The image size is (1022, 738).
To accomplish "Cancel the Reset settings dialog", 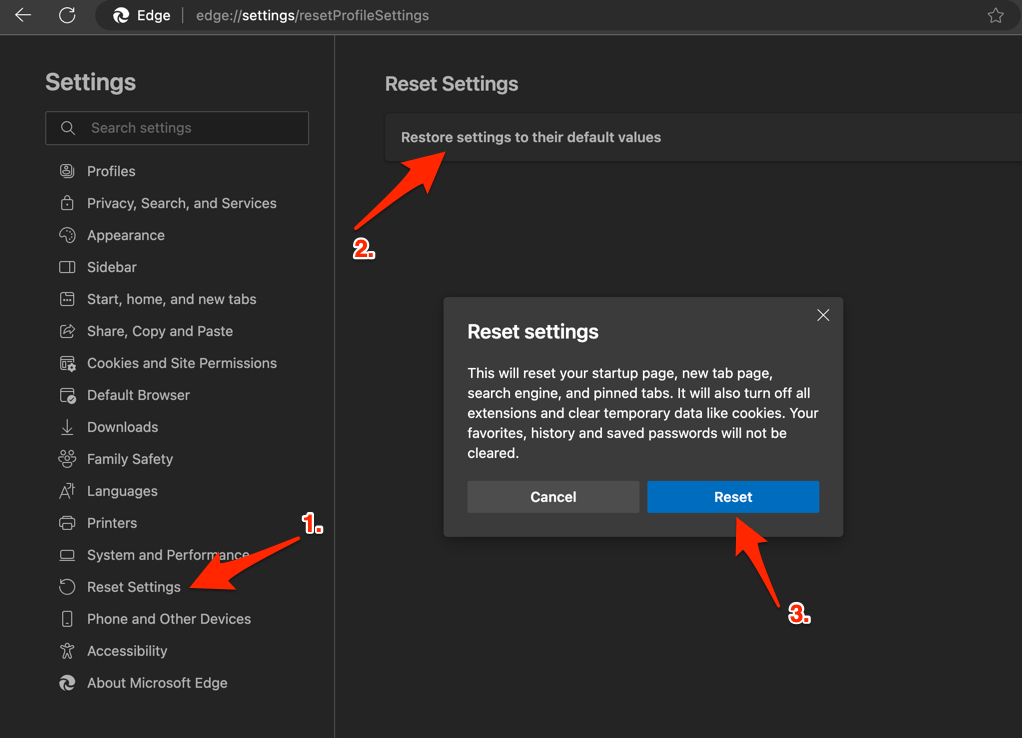I will 553,497.
